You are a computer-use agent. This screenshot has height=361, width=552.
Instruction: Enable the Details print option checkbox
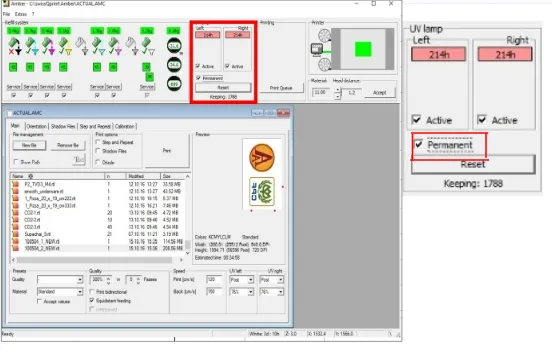pyautogui.click(x=98, y=162)
